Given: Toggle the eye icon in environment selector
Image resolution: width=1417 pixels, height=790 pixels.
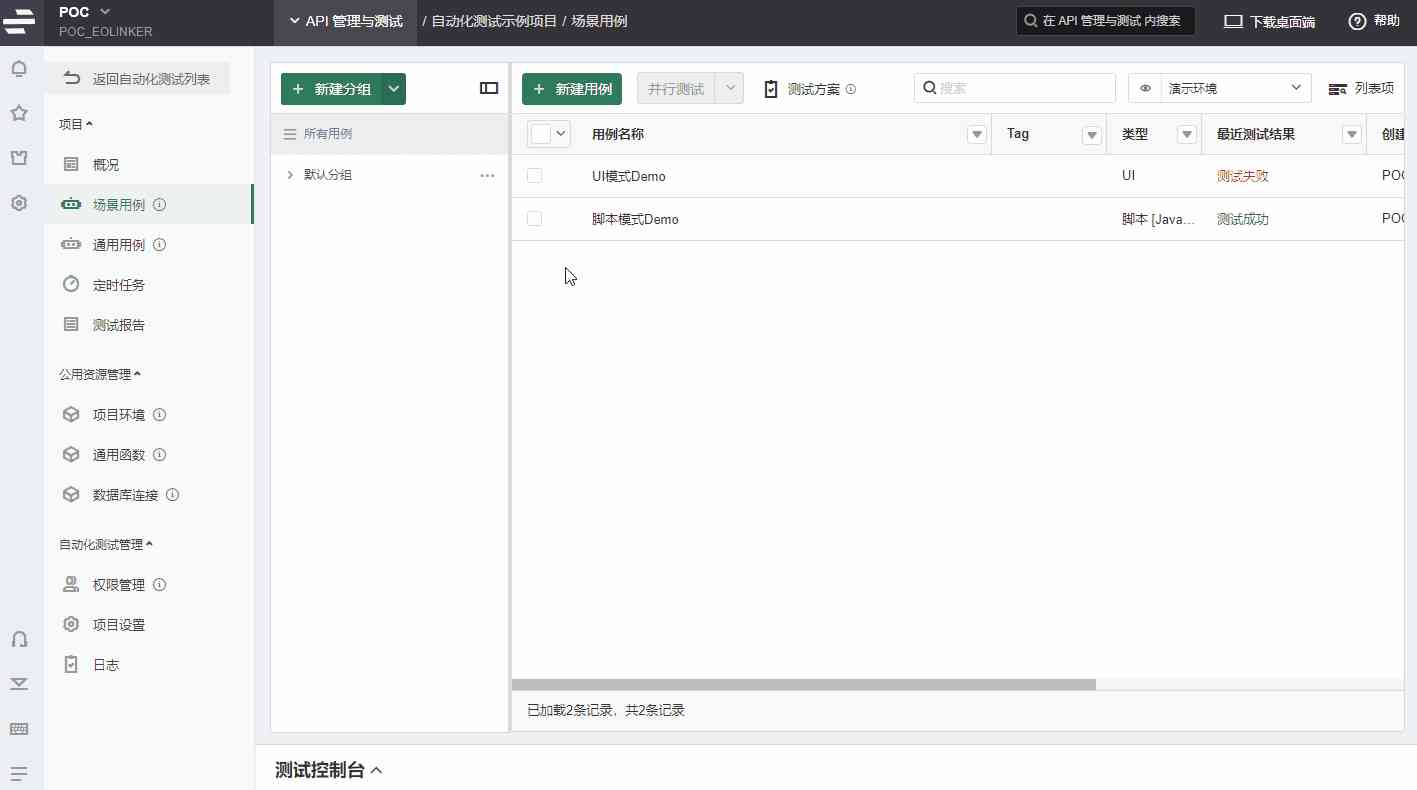Looking at the screenshot, I should [1145, 88].
